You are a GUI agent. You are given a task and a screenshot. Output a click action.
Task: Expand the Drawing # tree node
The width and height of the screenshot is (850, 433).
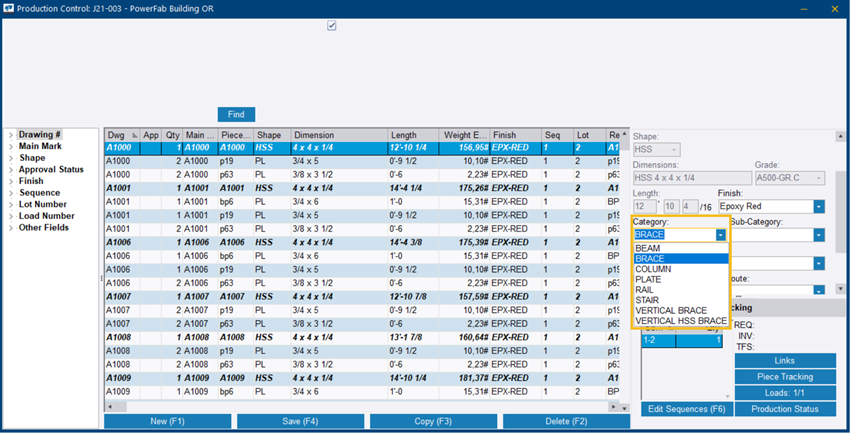coord(10,134)
